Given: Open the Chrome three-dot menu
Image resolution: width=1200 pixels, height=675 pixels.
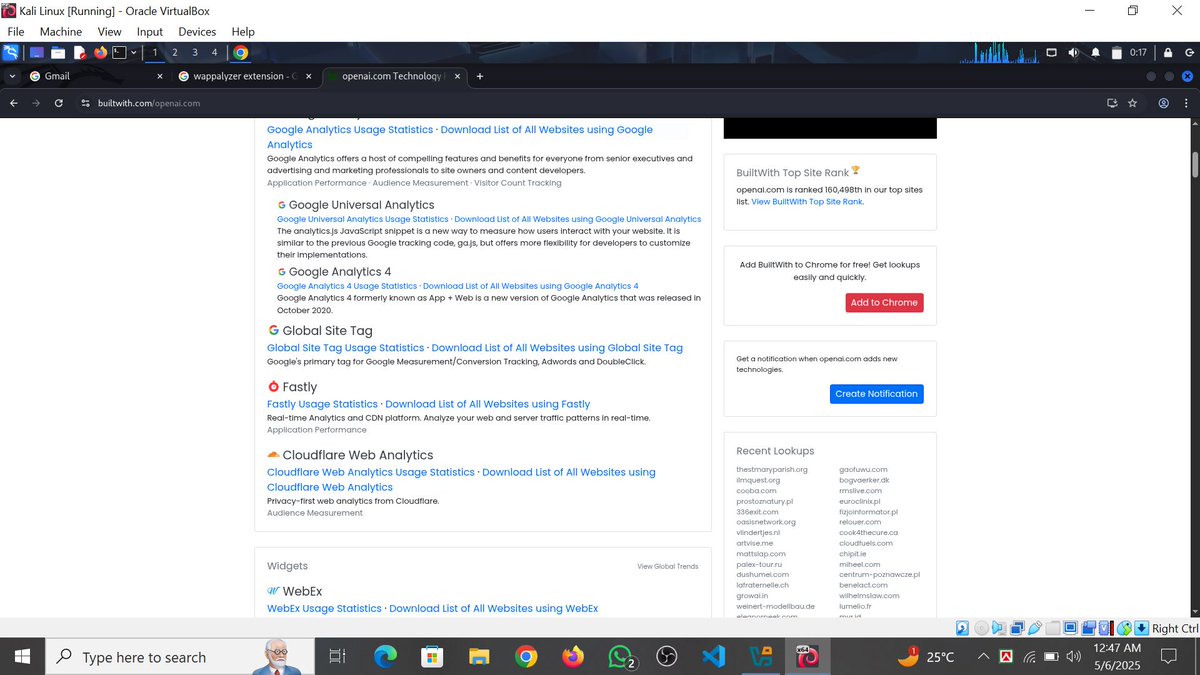Looking at the screenshot, I should 1186,103.
